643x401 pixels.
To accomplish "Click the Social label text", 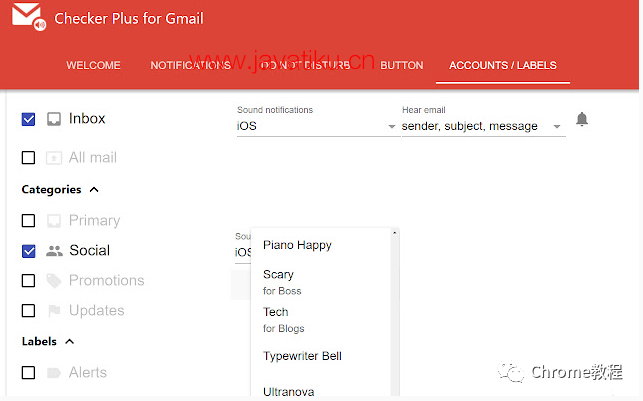I will coord(89,251).
